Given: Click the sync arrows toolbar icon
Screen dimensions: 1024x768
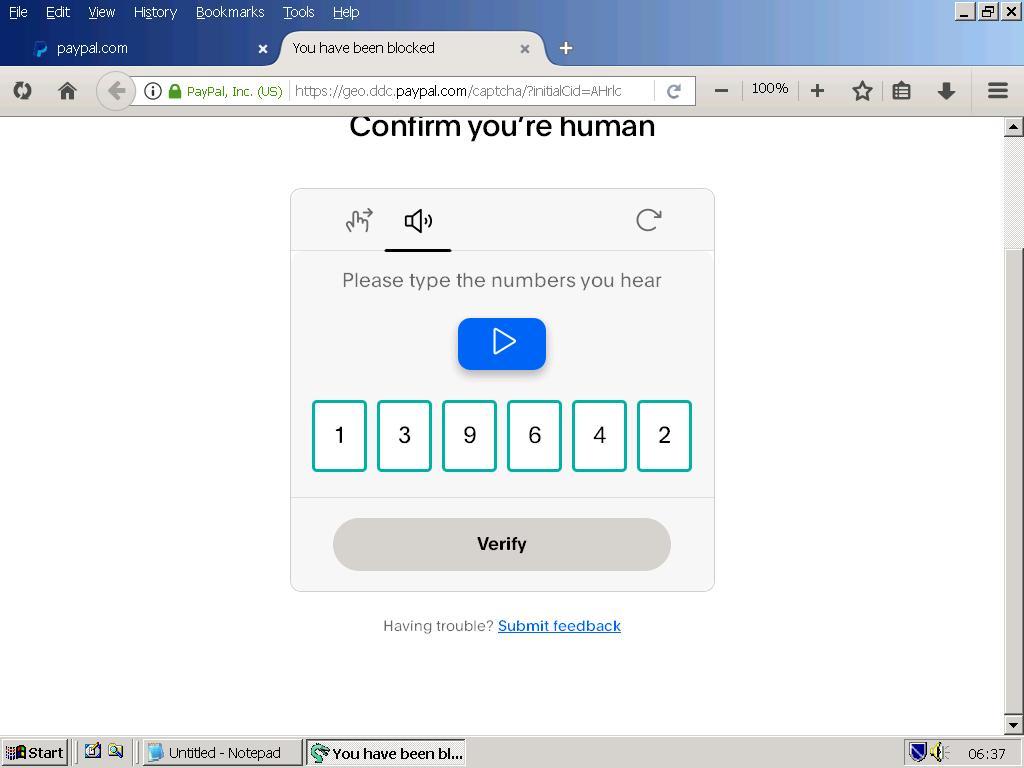Looking at the screenshot, I should point(22,91).
